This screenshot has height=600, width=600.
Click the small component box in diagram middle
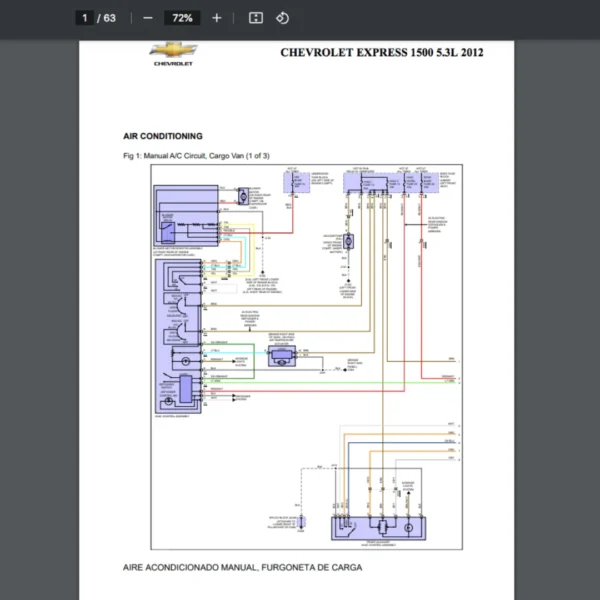coord(283,355)
